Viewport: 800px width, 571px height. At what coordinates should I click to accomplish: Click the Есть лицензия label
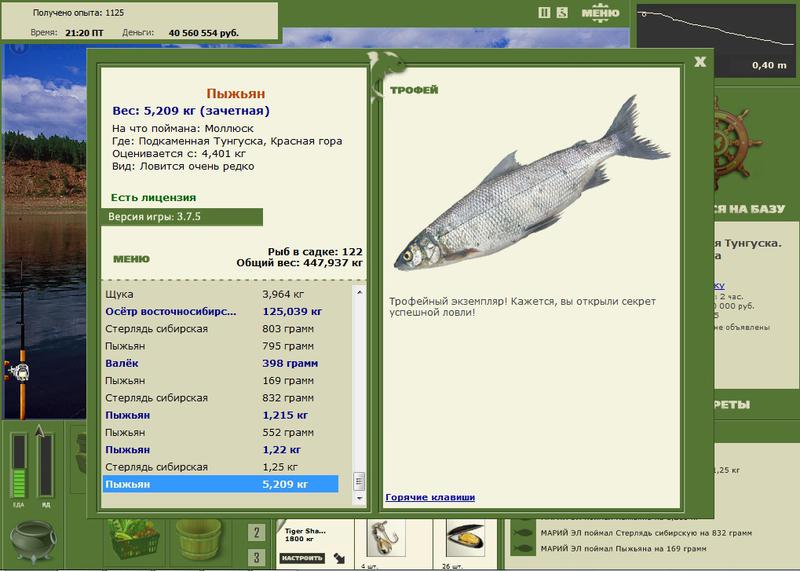tap(154, 197)
